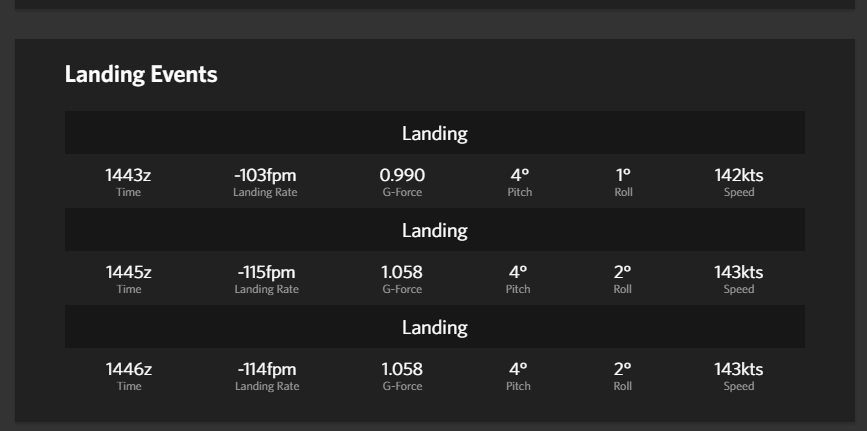Click the 143kts speed in 1445z row
Viewport: 867px width, 431px height.
(739, 272)
